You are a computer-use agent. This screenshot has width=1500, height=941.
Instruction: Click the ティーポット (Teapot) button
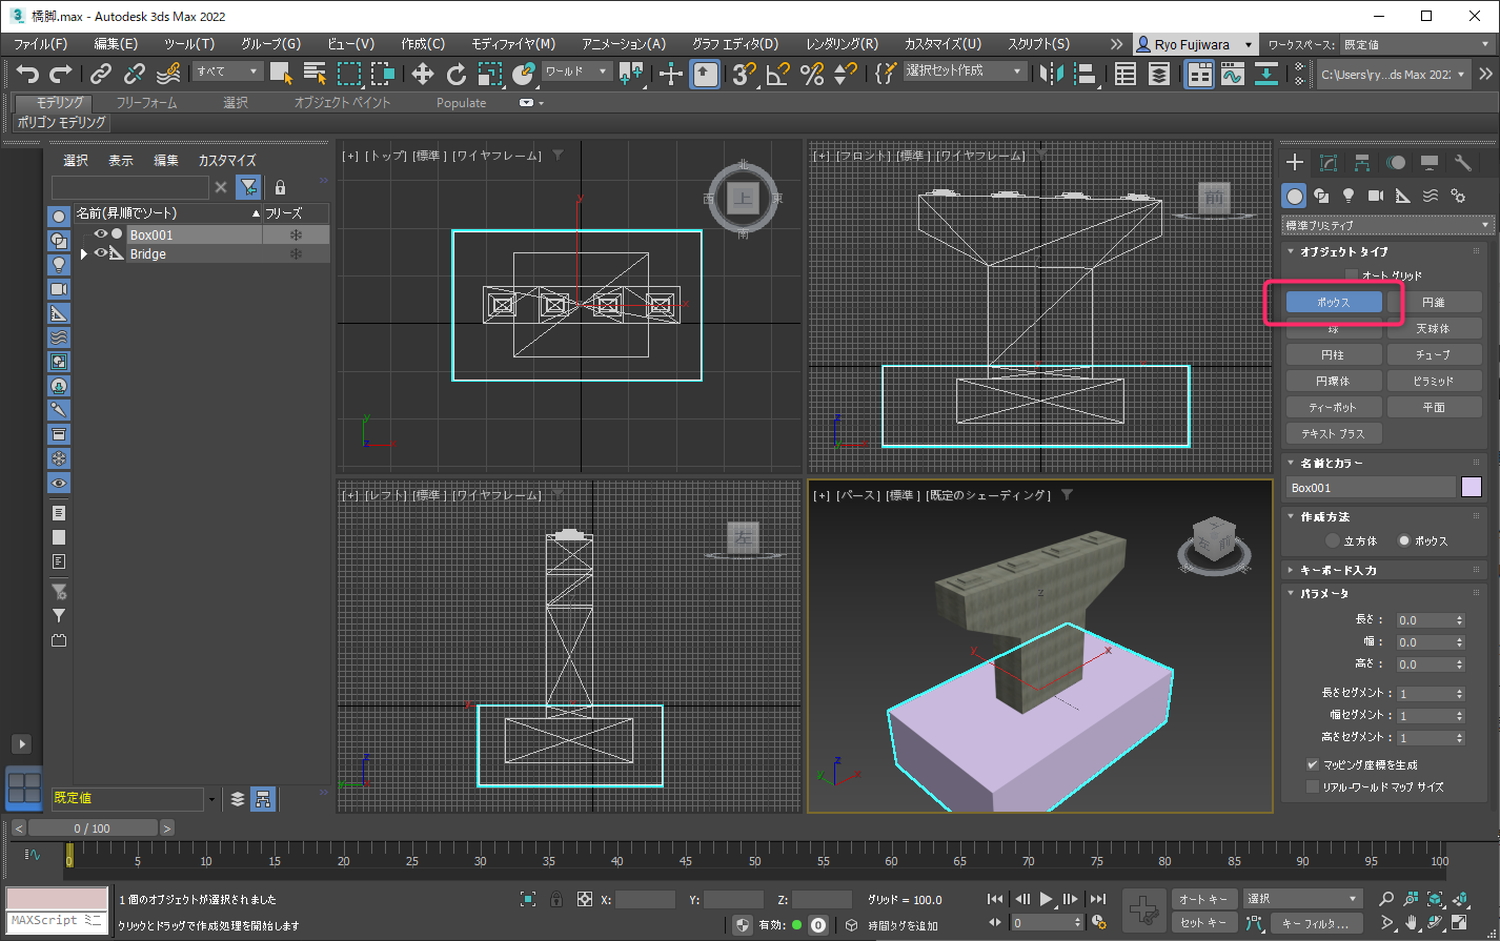pyautogui.click(x=1332, y=407)
